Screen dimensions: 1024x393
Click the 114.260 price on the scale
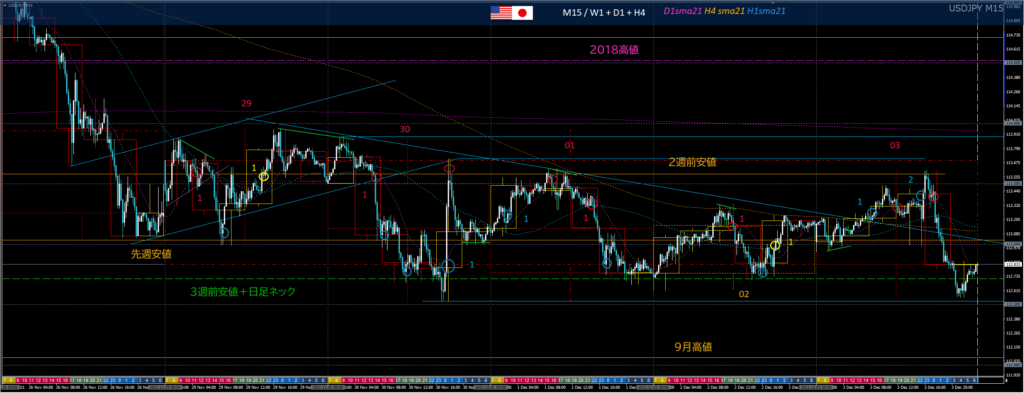[x=1014, y=91]
